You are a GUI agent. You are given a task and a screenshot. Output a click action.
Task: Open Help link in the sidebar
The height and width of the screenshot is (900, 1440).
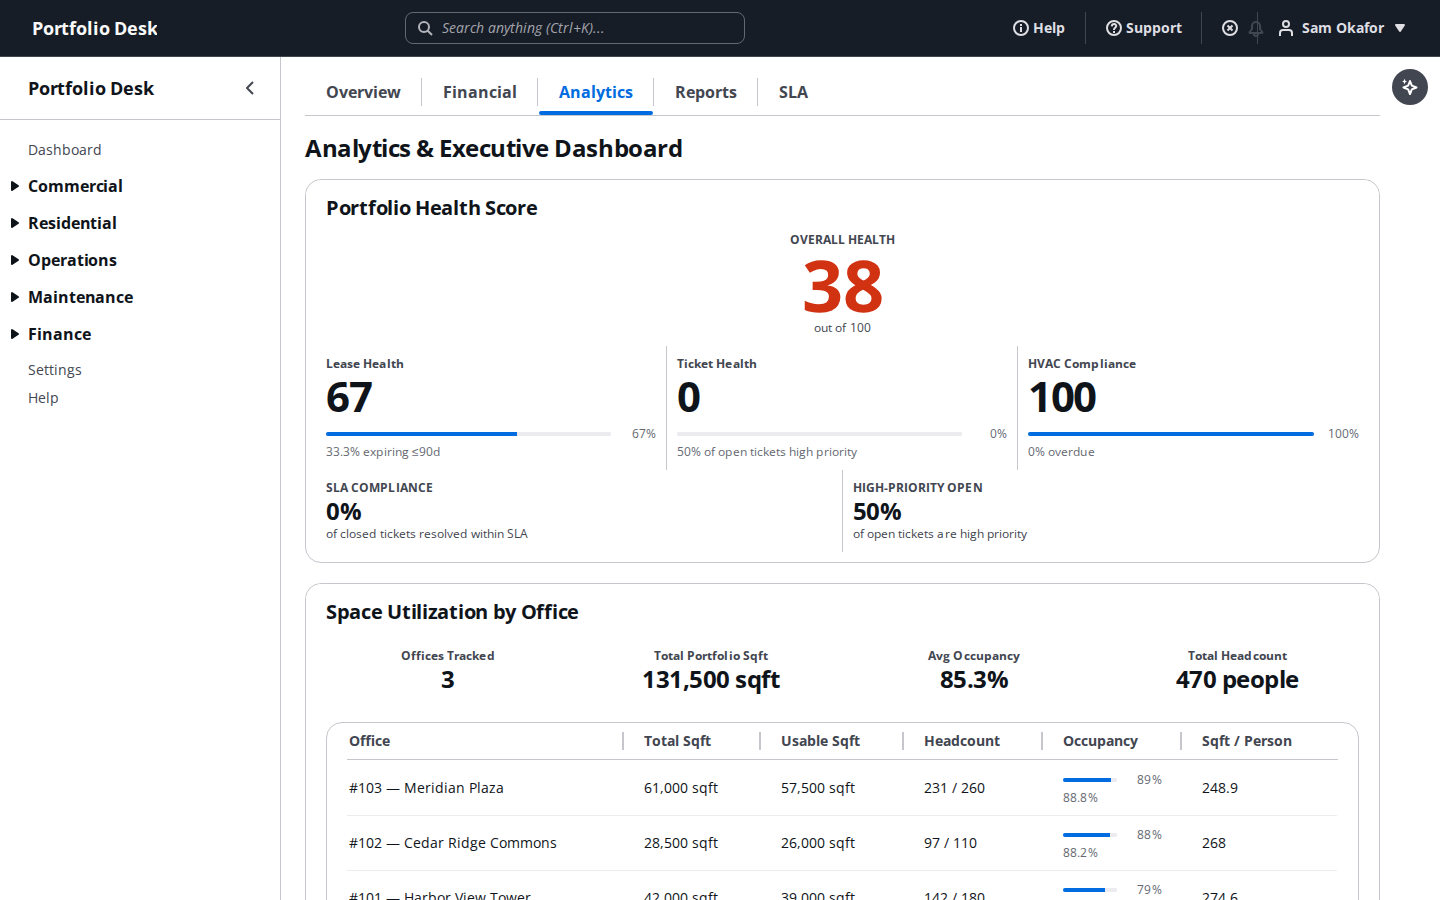tap(43, 398)
